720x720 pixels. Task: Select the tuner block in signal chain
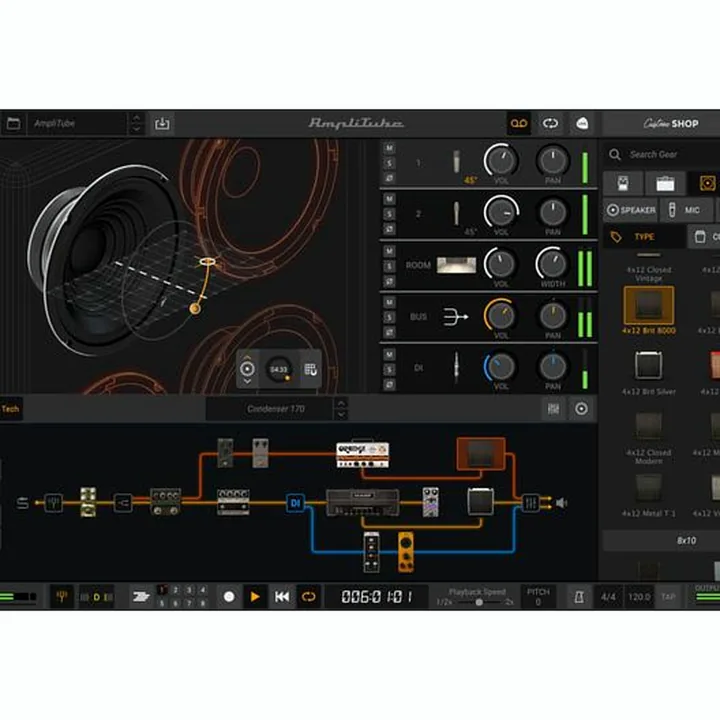click(53, 502)
